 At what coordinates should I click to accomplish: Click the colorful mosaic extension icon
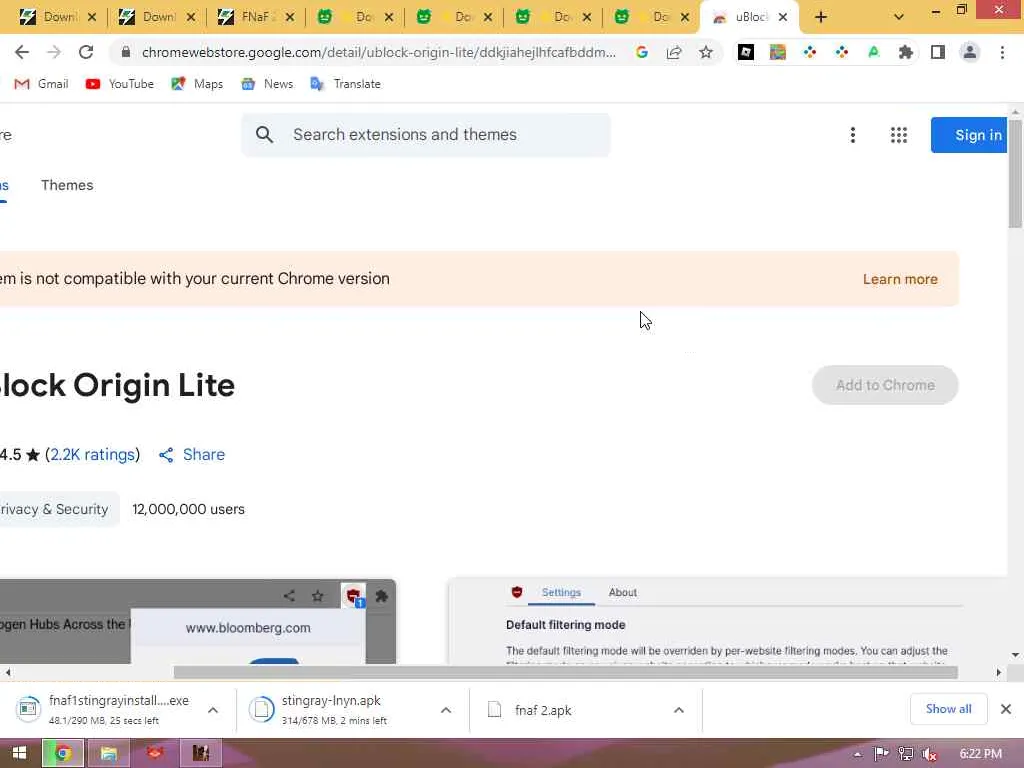[x=778, y=52]
